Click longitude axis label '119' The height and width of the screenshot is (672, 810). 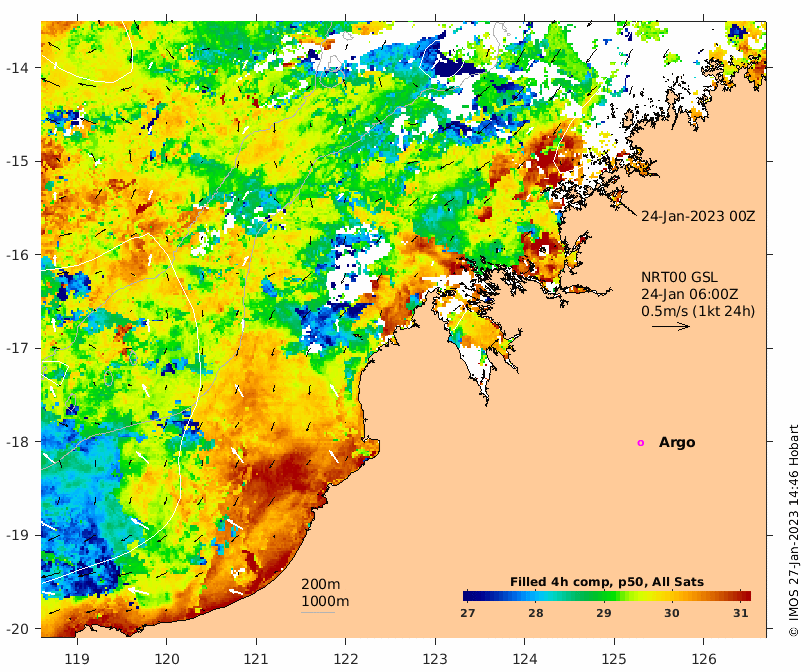(x=77, y=659)
